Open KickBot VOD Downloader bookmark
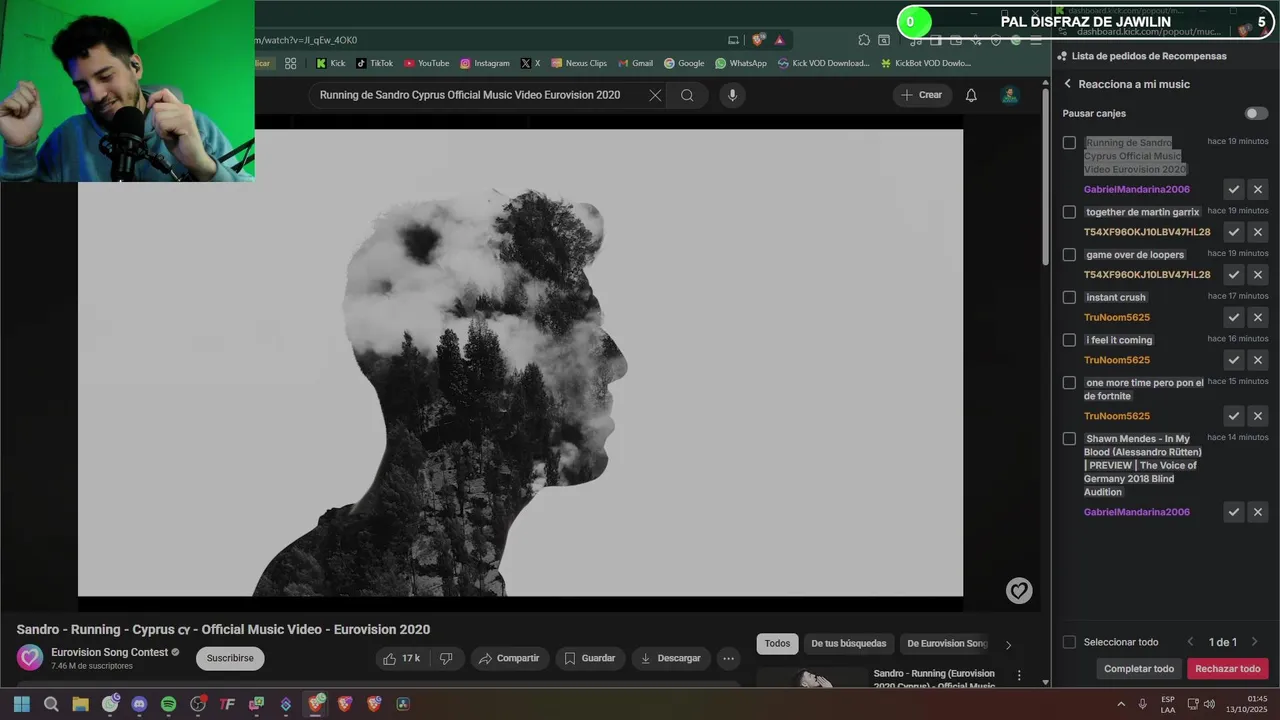This screenshot has height=720, width=1280. click(x=926, y=63)
